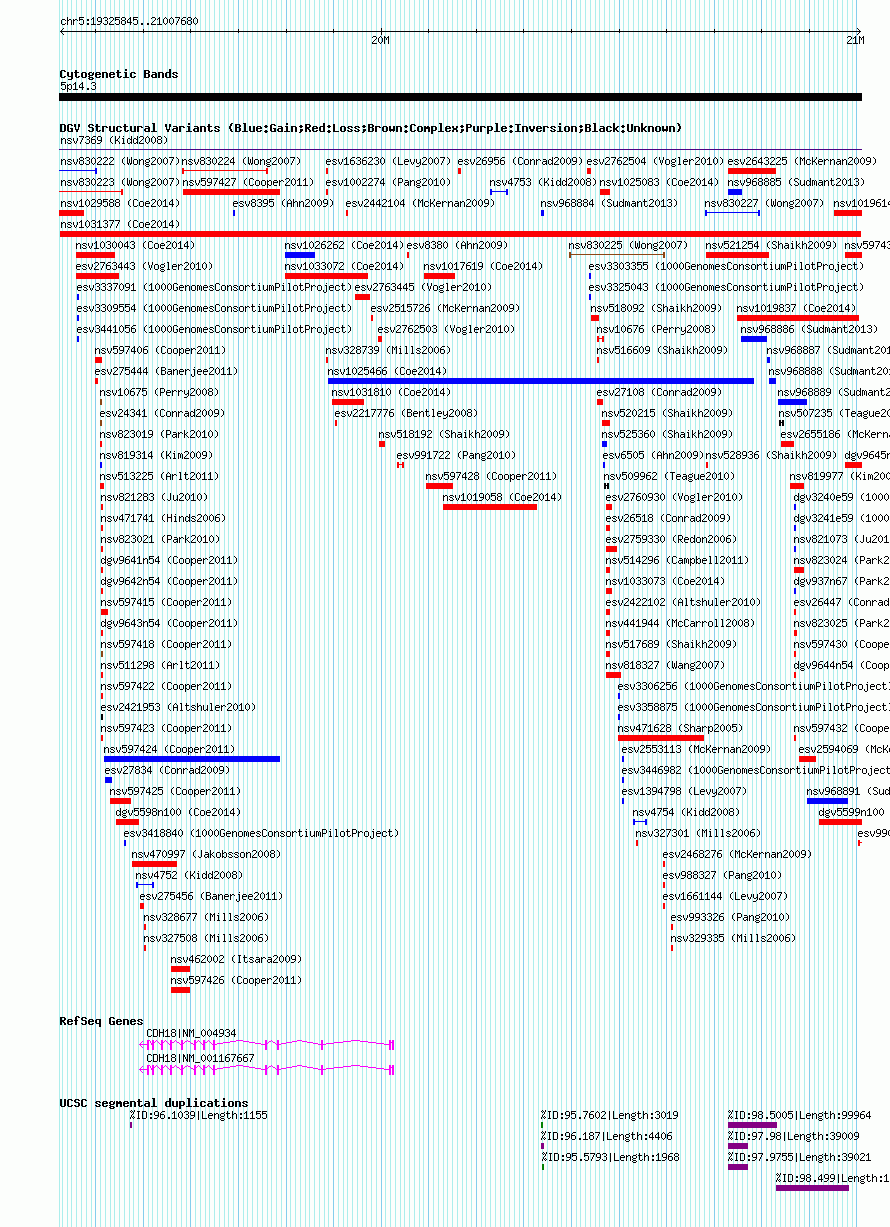
Task: Click nsv514296 (Campbell2011) variant label
Action: click(676, 560)
